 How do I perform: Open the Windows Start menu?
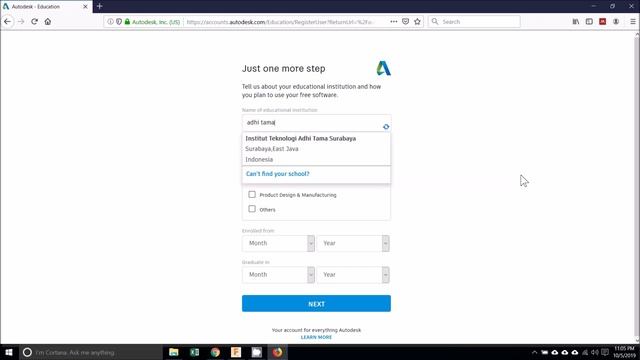point(9,352)
